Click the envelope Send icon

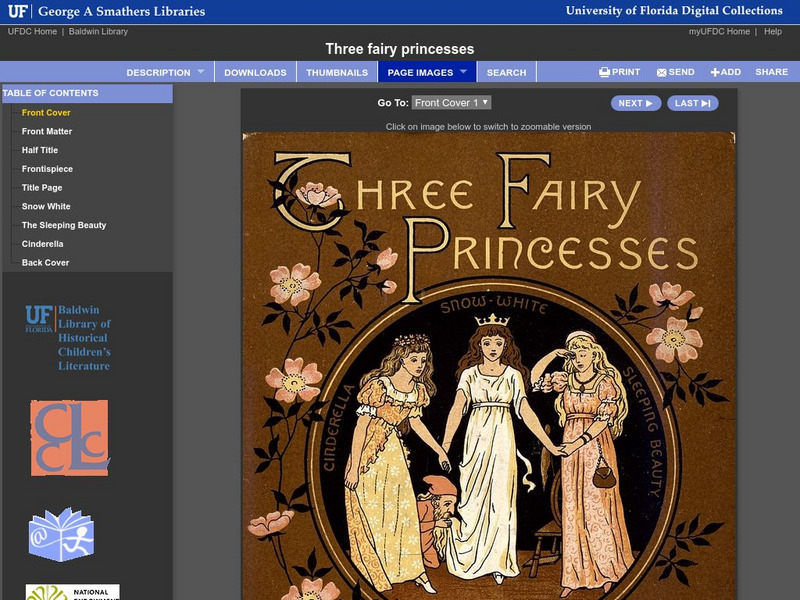pyautogui.click(x=661, y=72)
